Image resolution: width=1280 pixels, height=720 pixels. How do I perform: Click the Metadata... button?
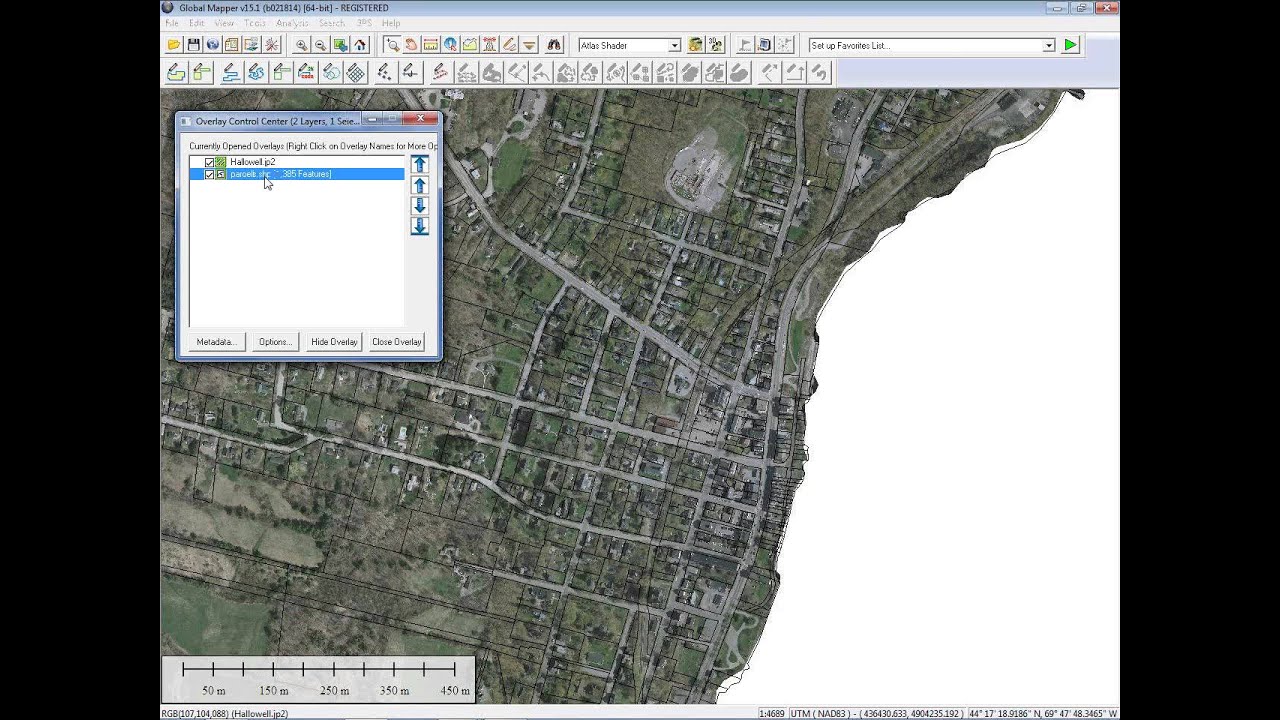click(x=216, y=342)
